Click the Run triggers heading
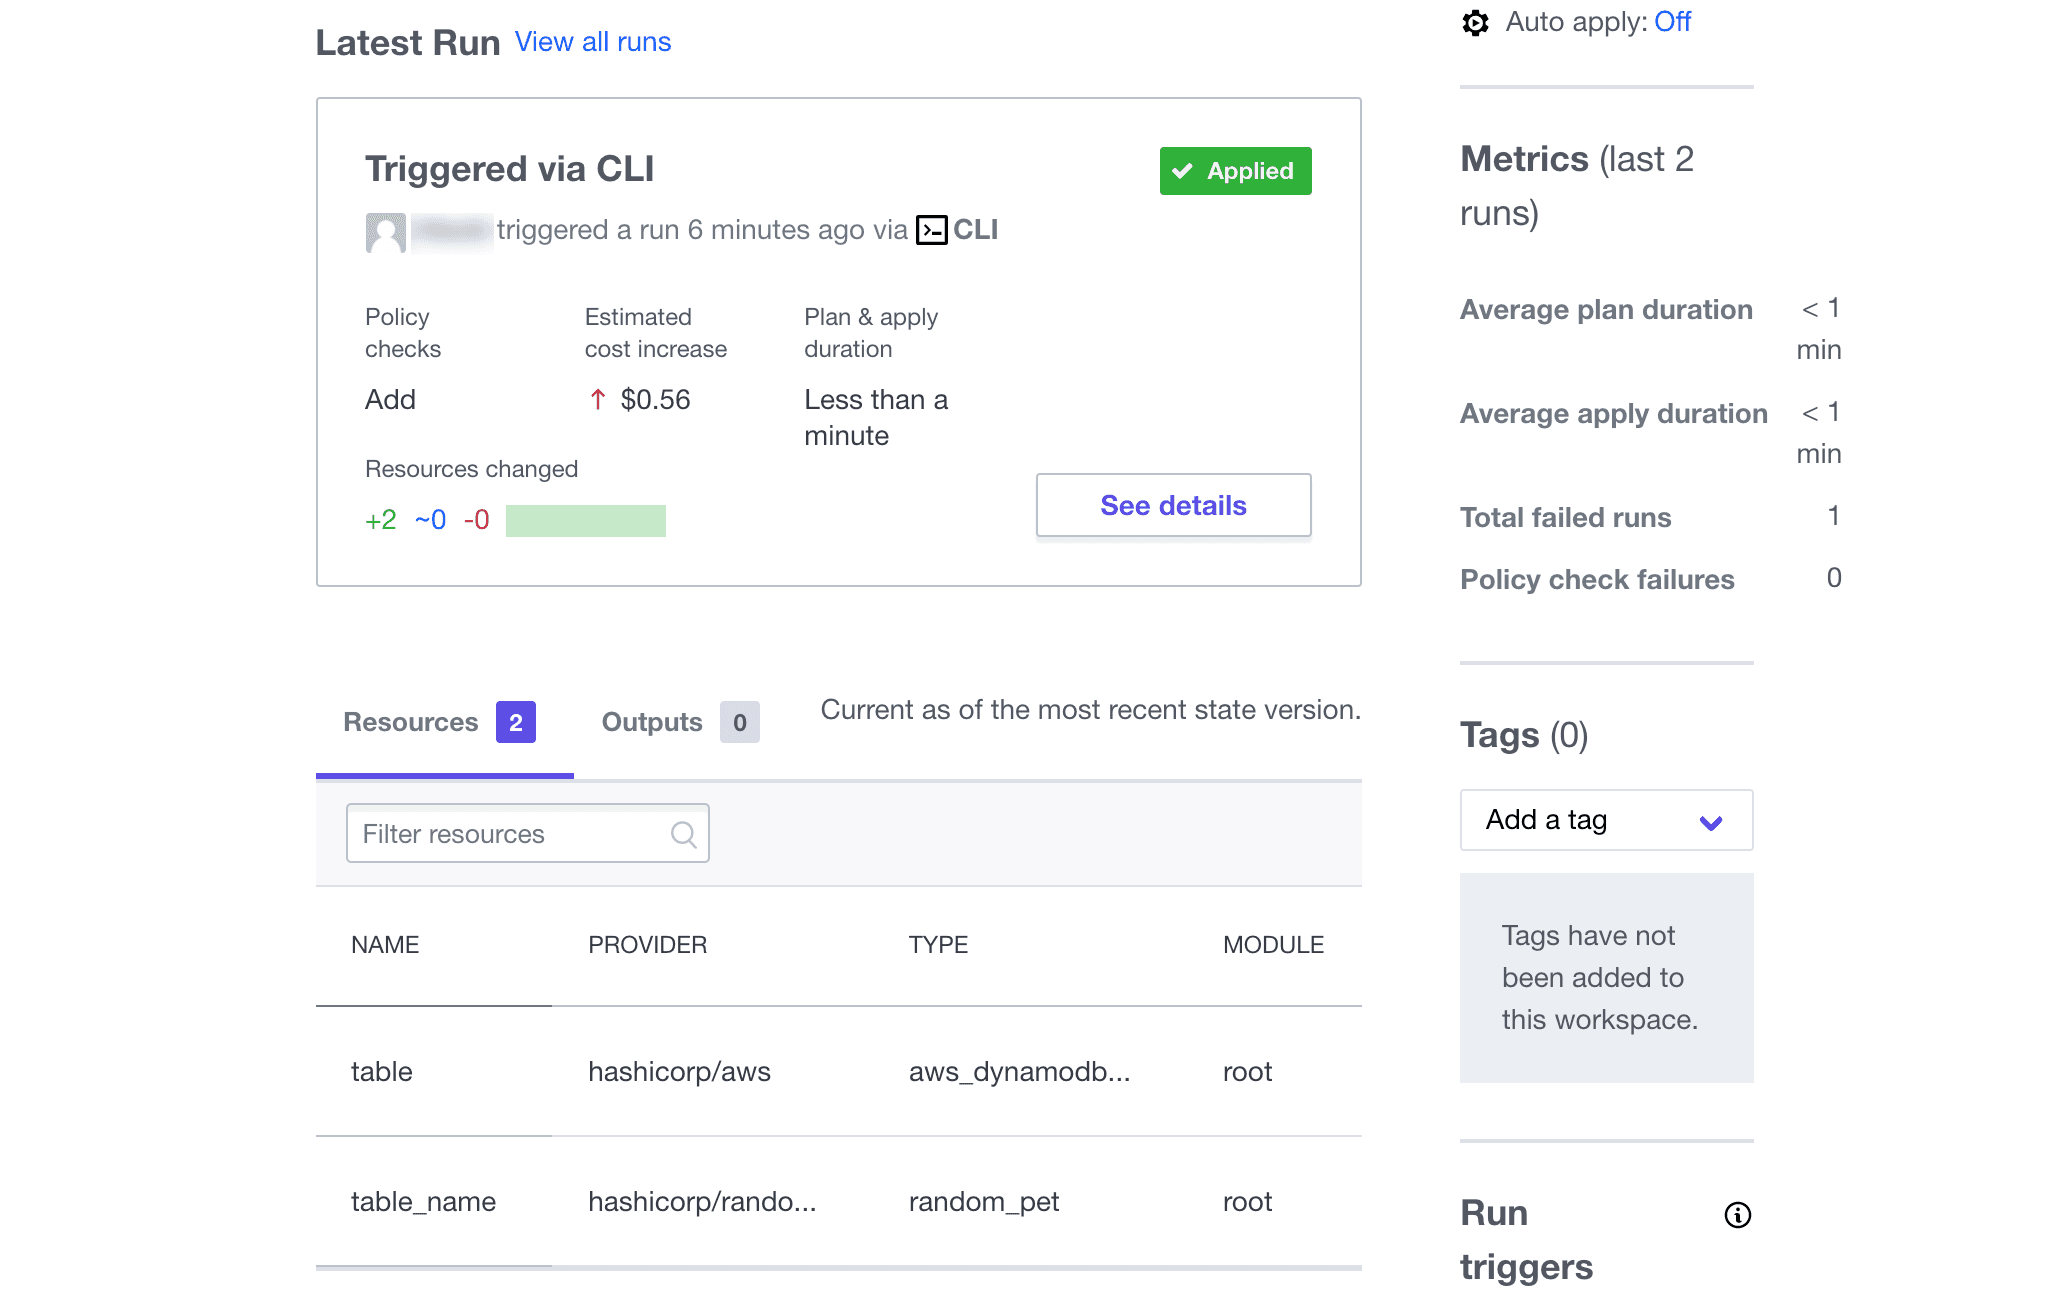The image size is (2054, 1303). point(1527,1240)
